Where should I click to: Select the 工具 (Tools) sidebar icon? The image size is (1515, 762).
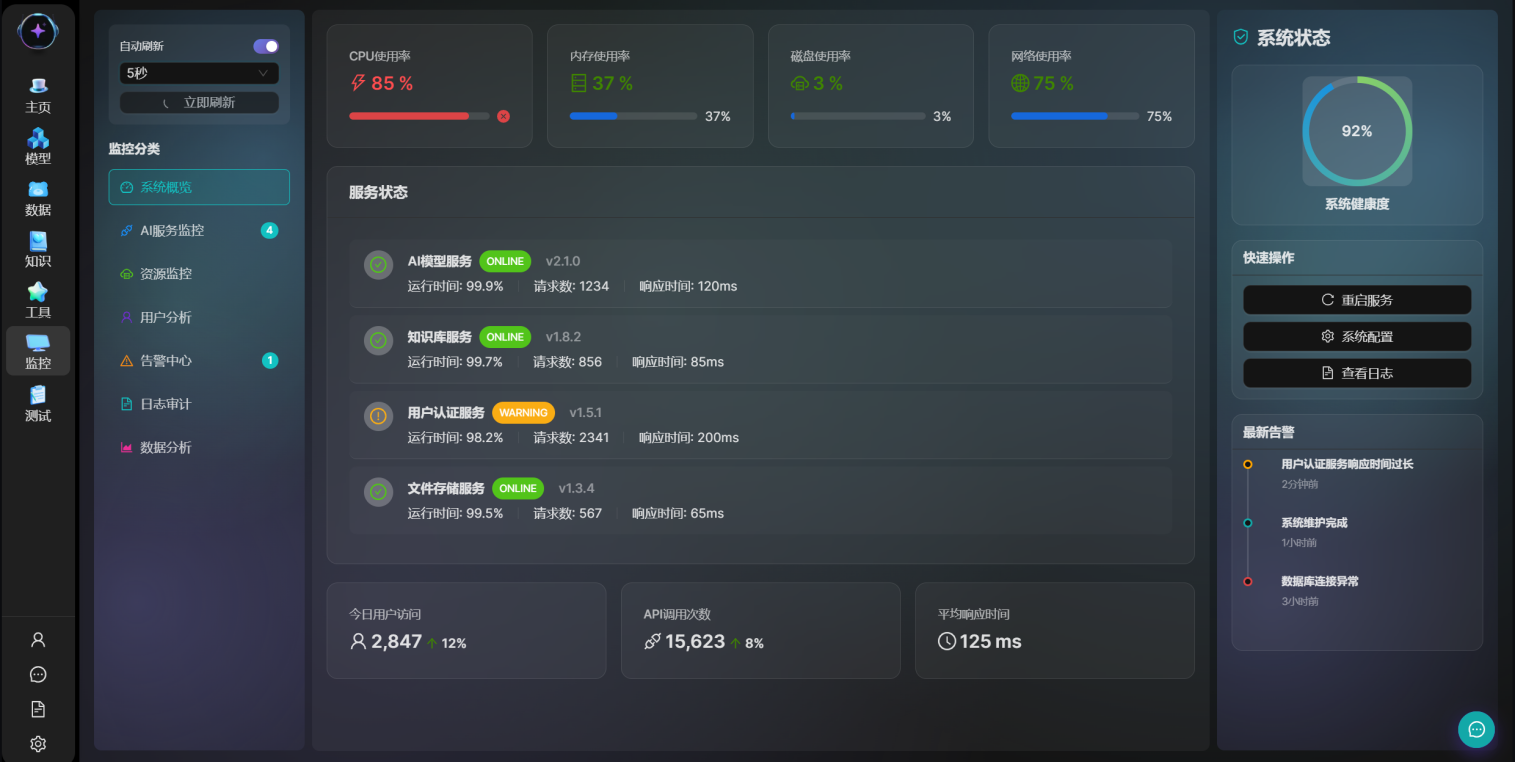point(38,300)
